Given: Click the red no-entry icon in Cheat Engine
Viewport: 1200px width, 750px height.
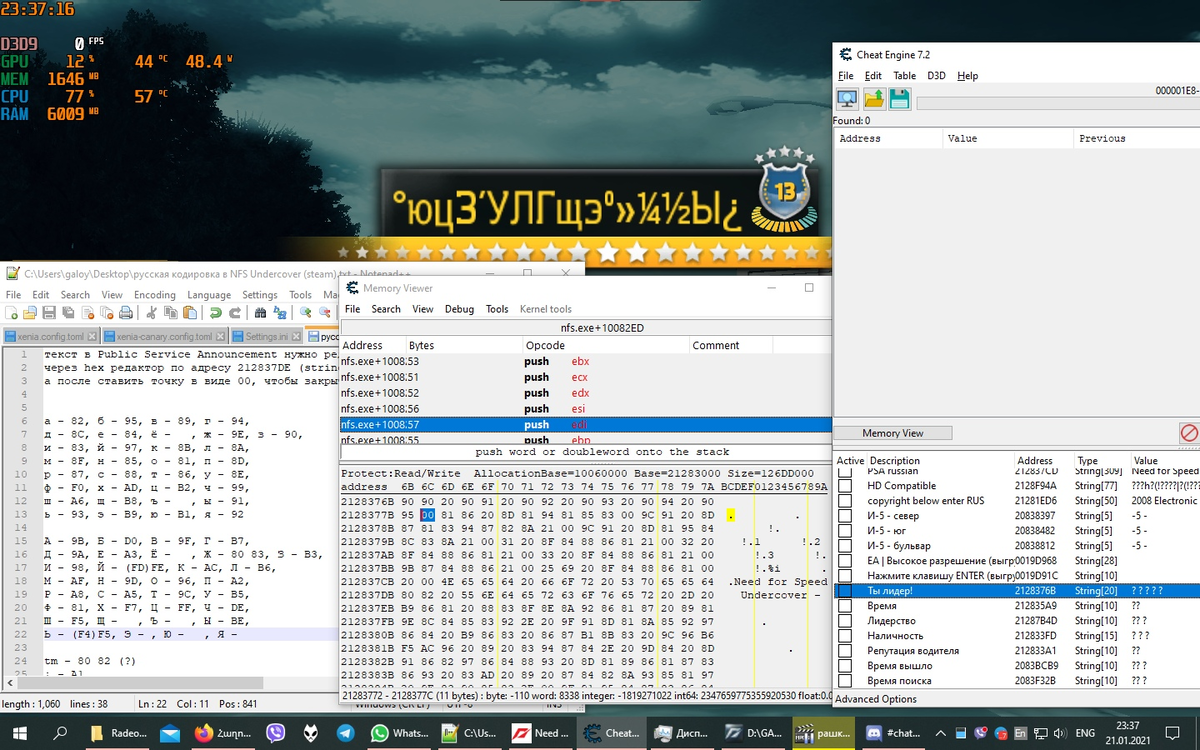Looking at the screenshot, I should coord(1189,433).
